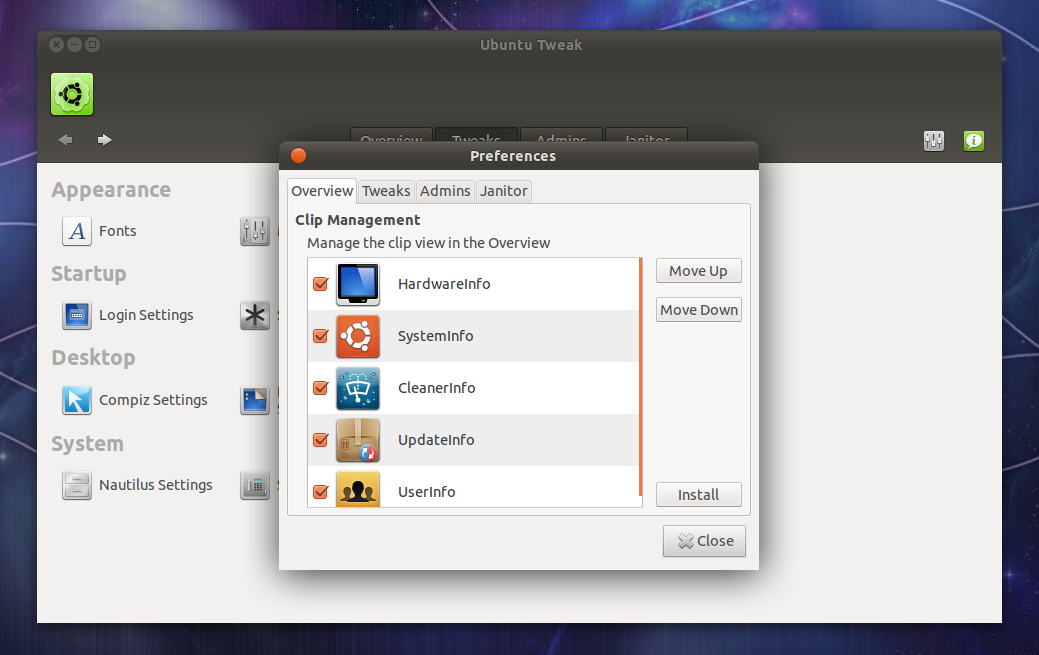Click the UpdateInfo package icon
Screen dimensions: 1039x655
[357, 440]
